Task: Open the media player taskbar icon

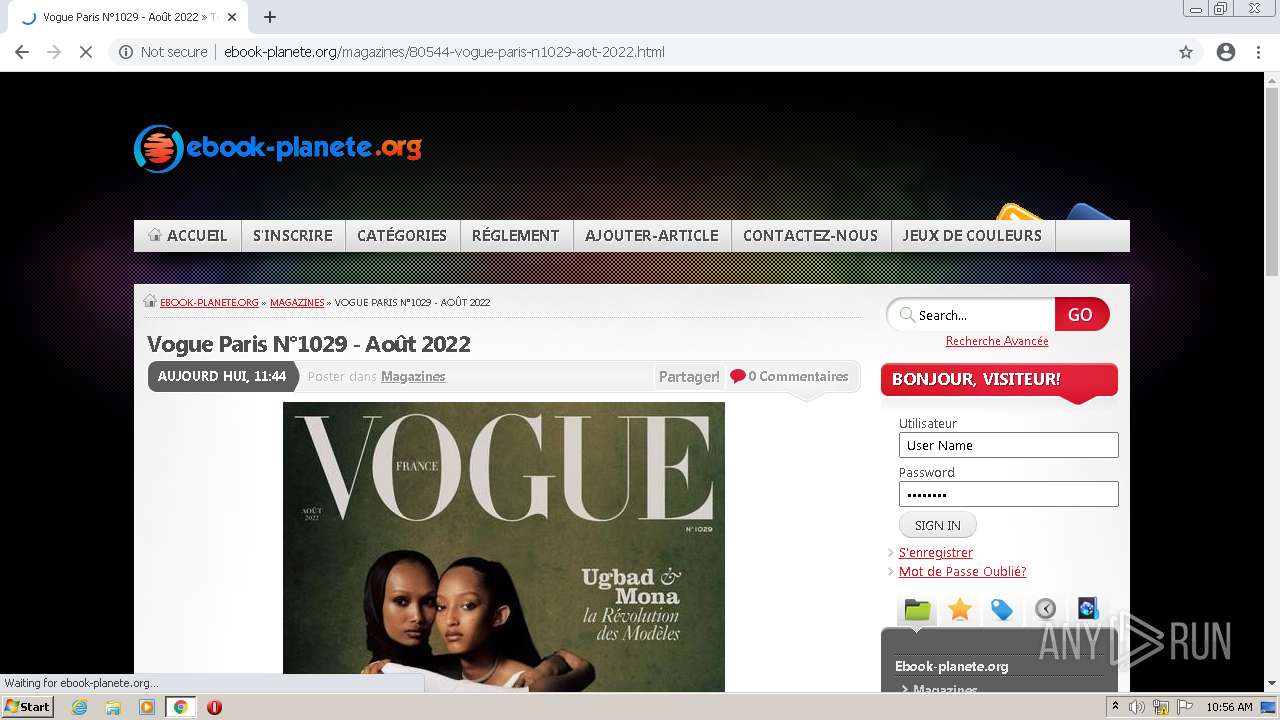Action: [x=147, y=707]
